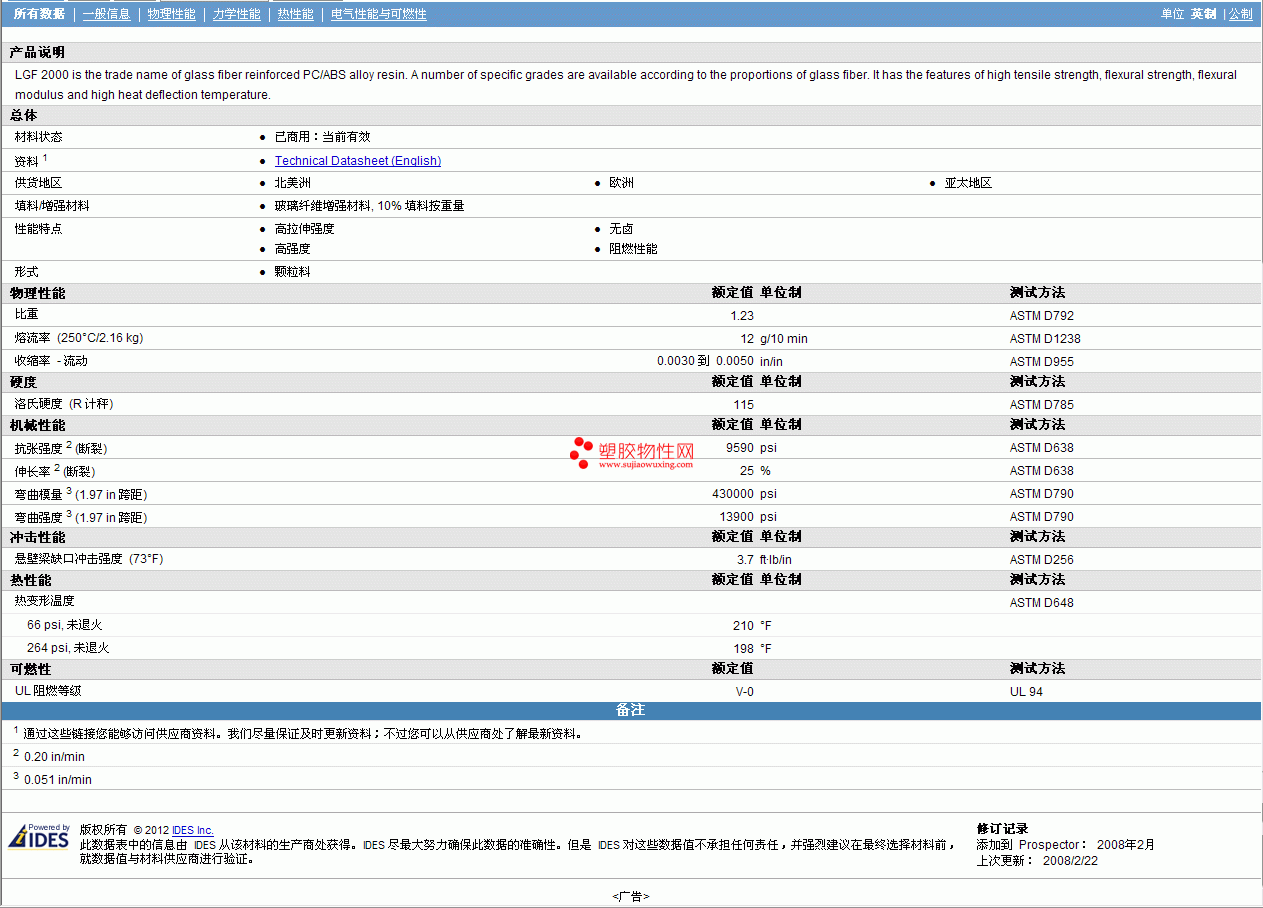Click the IDES Inc. copyright link
This screenshot has height=908, width=1263.
pyautogui.click(x=193, y=830)
